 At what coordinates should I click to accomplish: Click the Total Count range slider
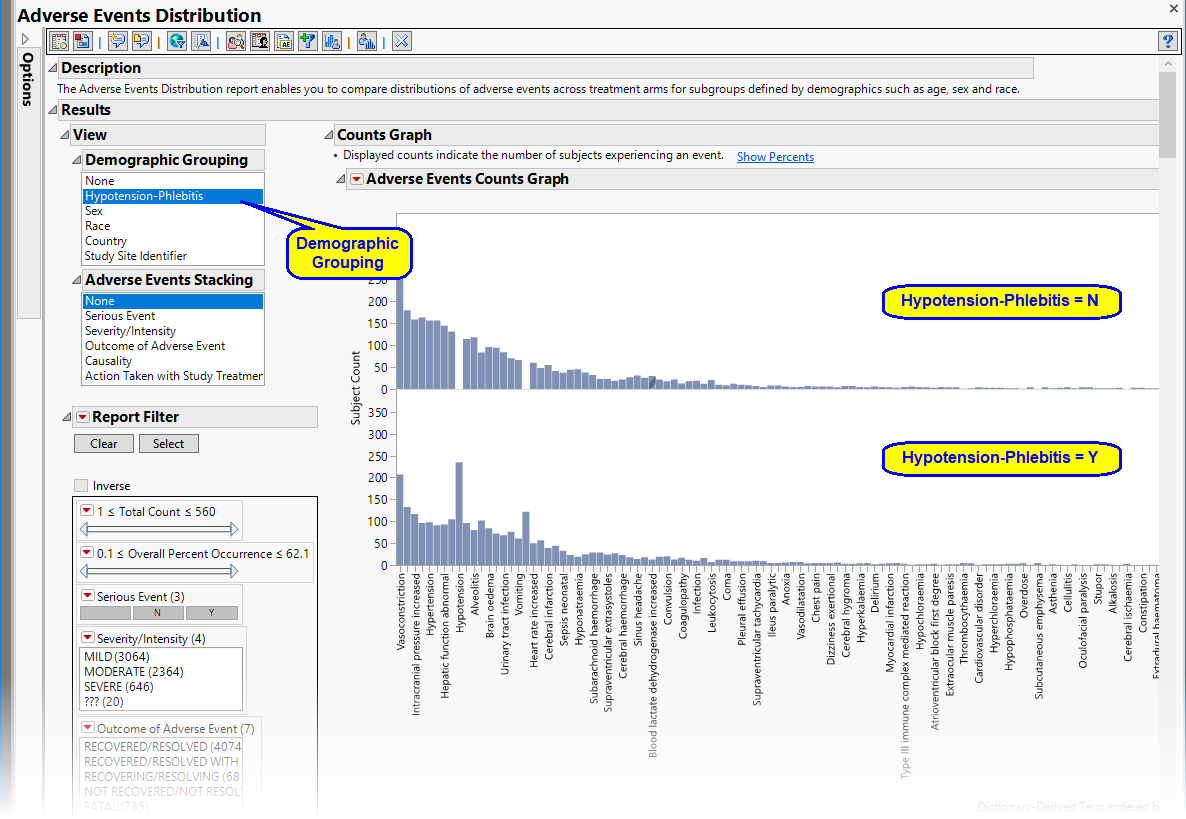pos(158,529)
